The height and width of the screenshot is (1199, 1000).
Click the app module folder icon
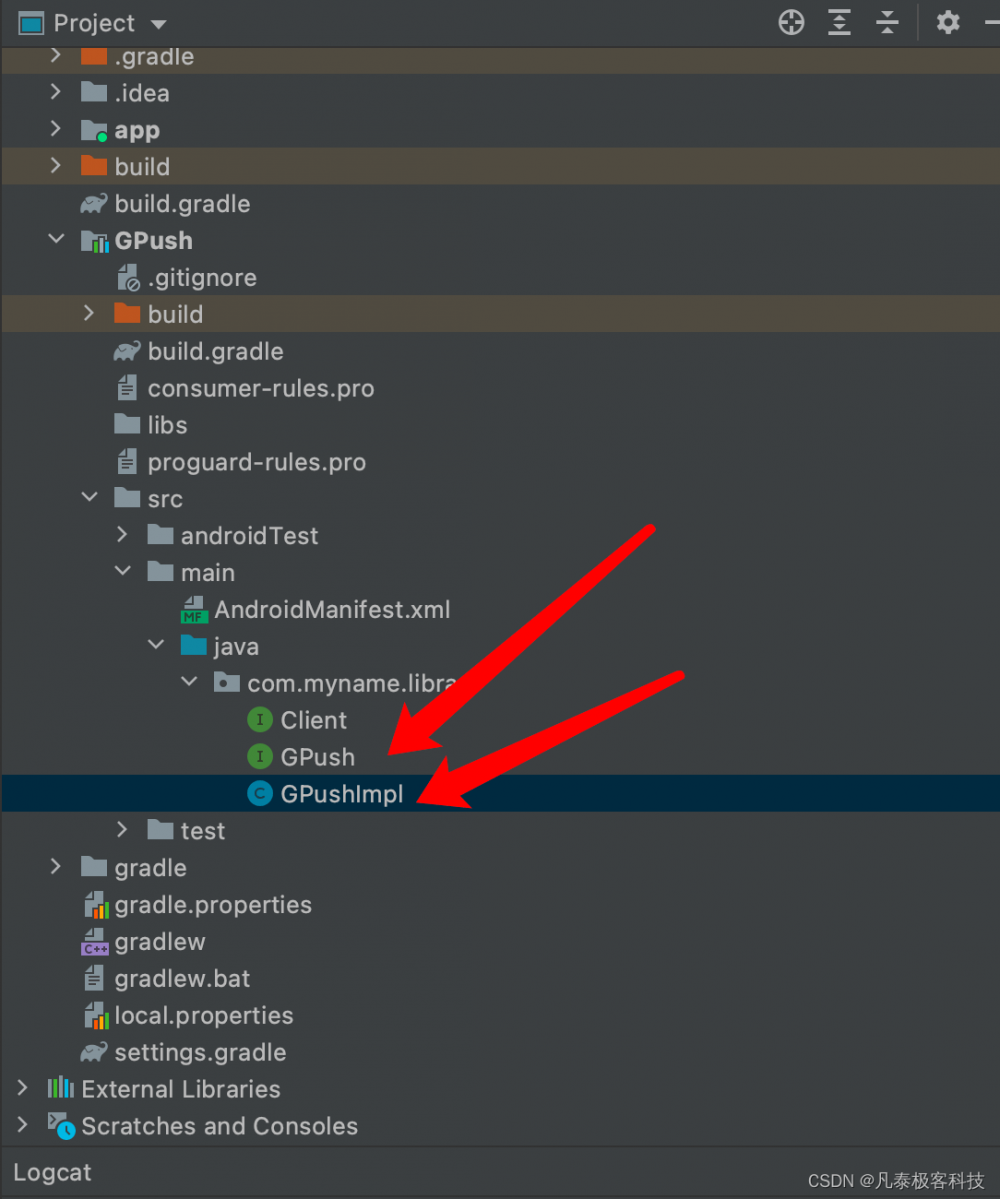[x=94, y=130]
